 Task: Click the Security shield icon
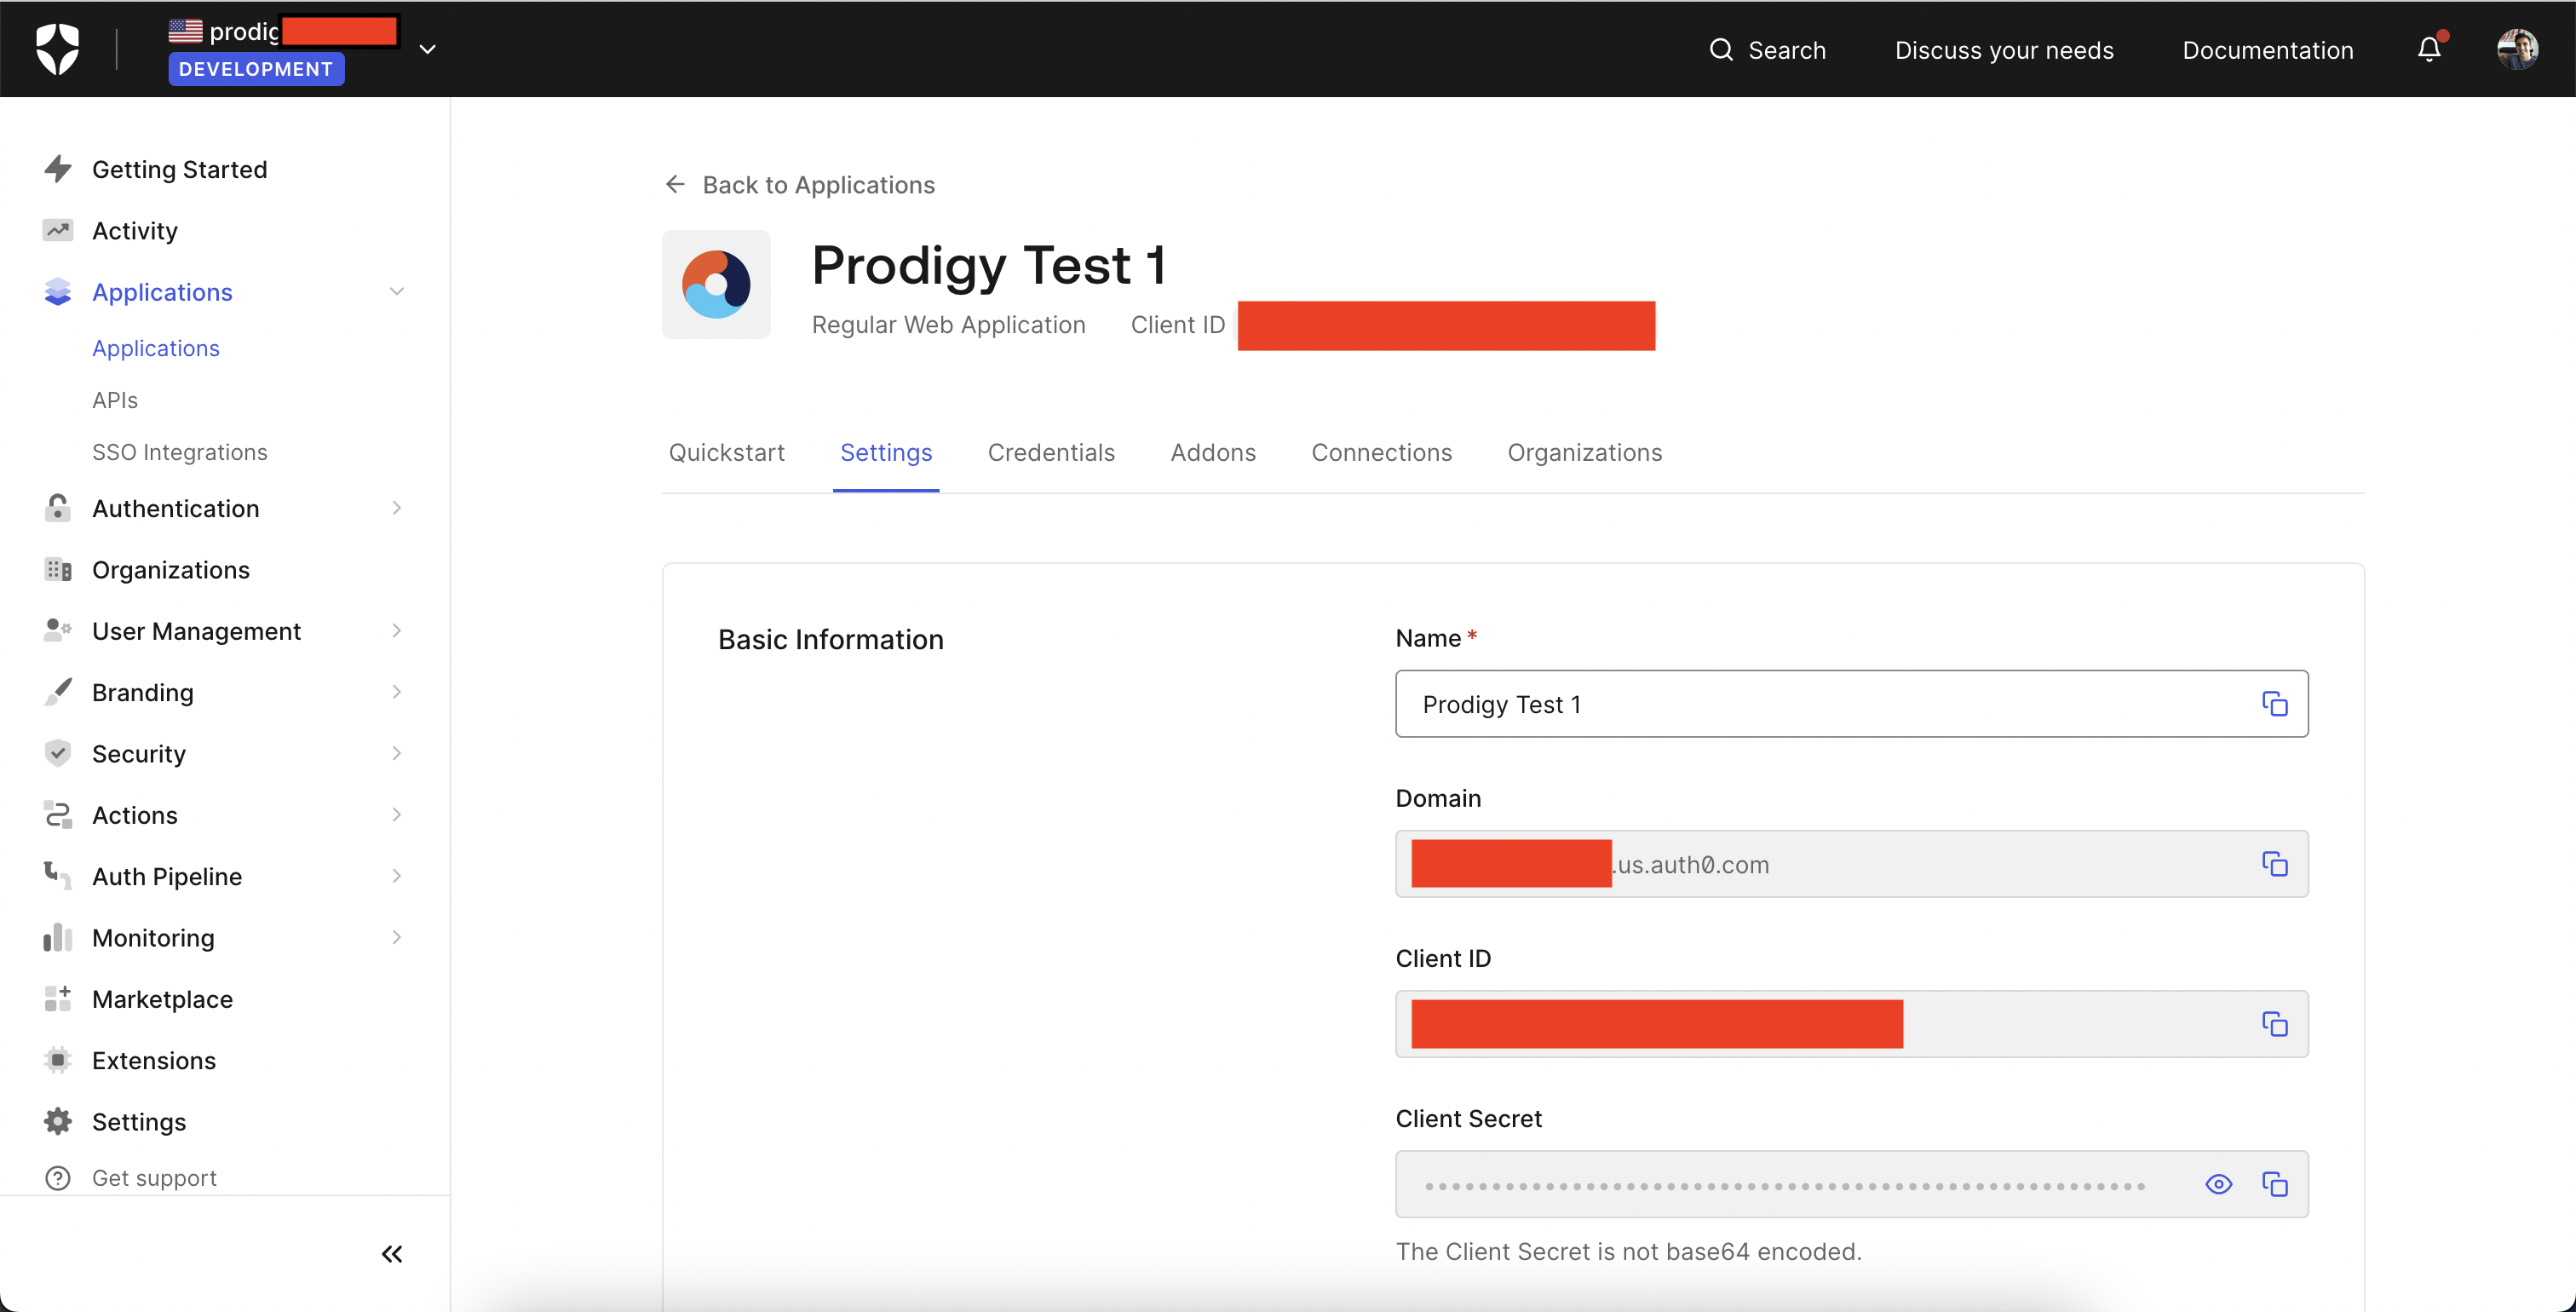(58, 753)
